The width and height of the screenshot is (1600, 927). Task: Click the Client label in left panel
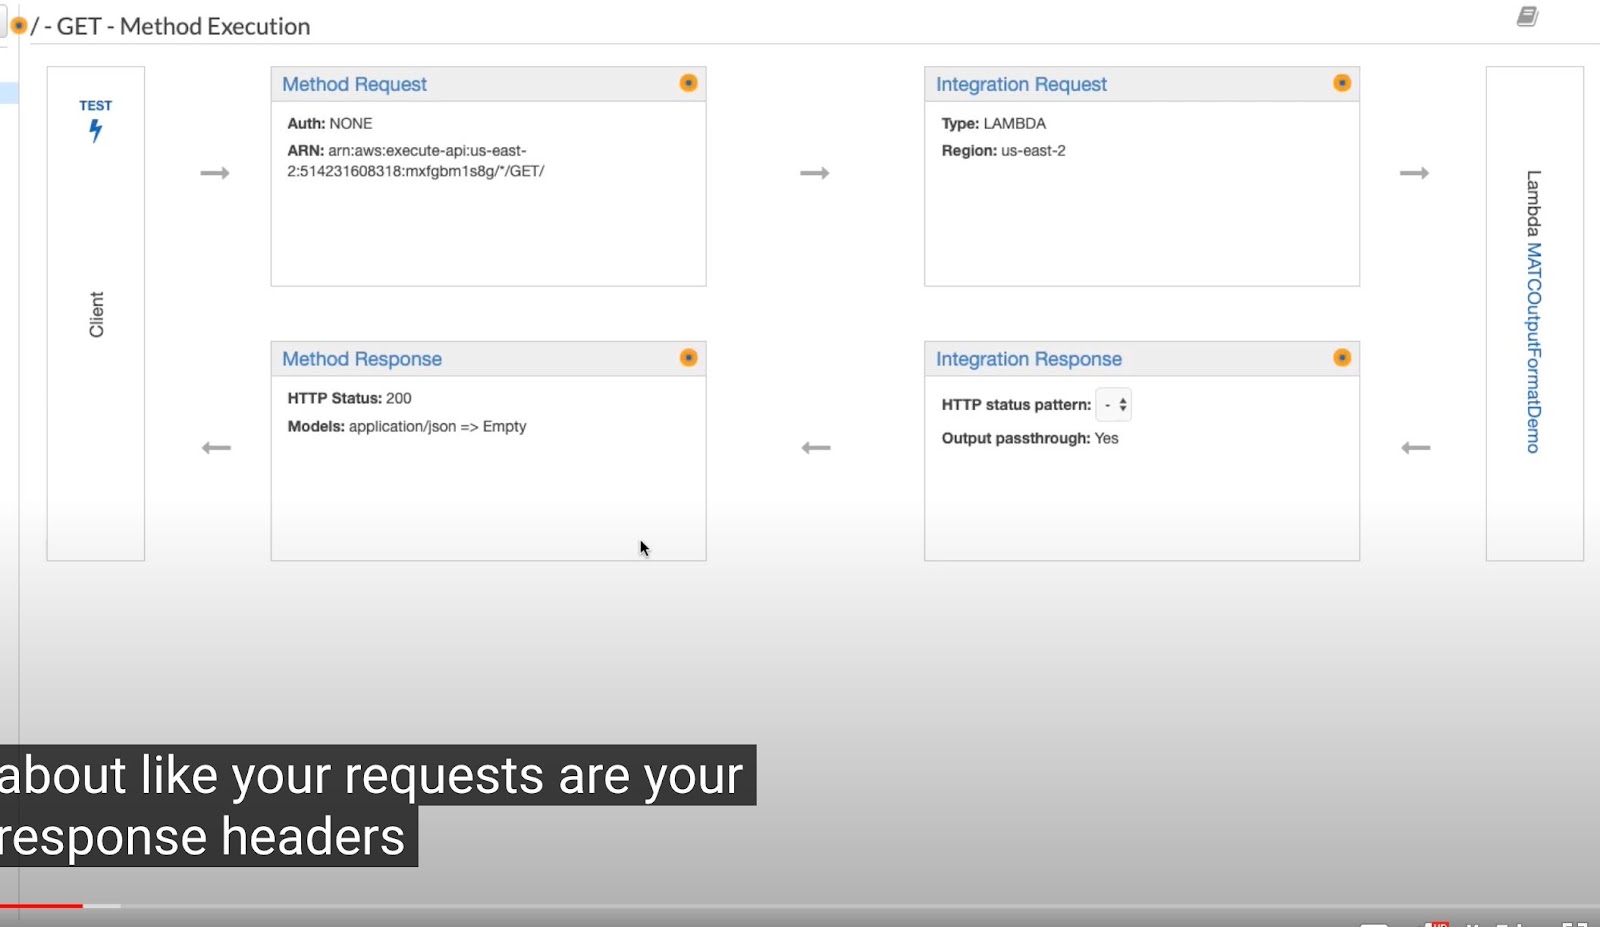coord(96,314)
